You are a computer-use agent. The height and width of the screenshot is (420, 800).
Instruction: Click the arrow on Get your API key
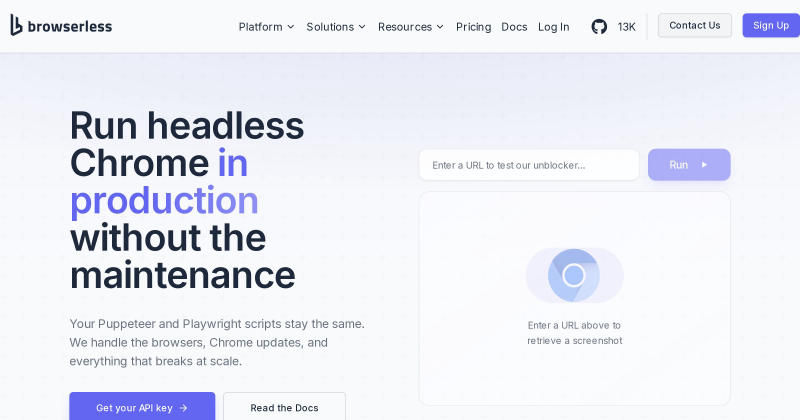184,408
